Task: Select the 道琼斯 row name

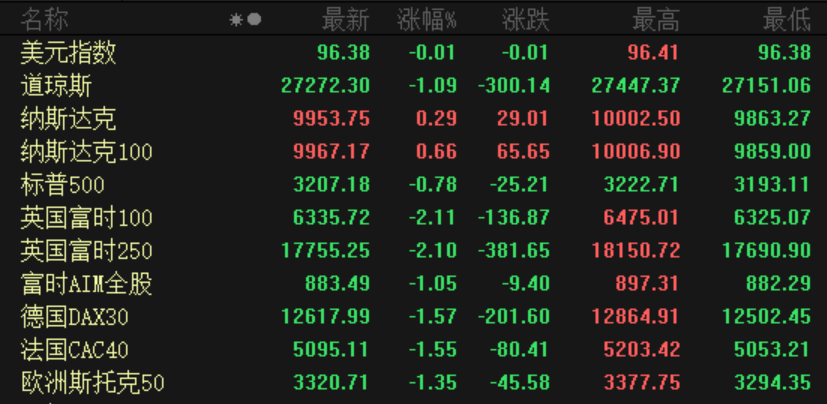Action: point(56,86)
